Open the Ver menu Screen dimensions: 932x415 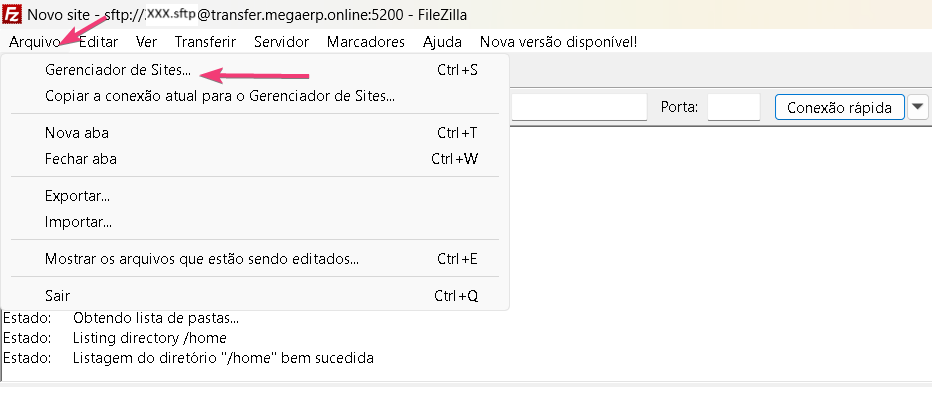coord(146,42)
